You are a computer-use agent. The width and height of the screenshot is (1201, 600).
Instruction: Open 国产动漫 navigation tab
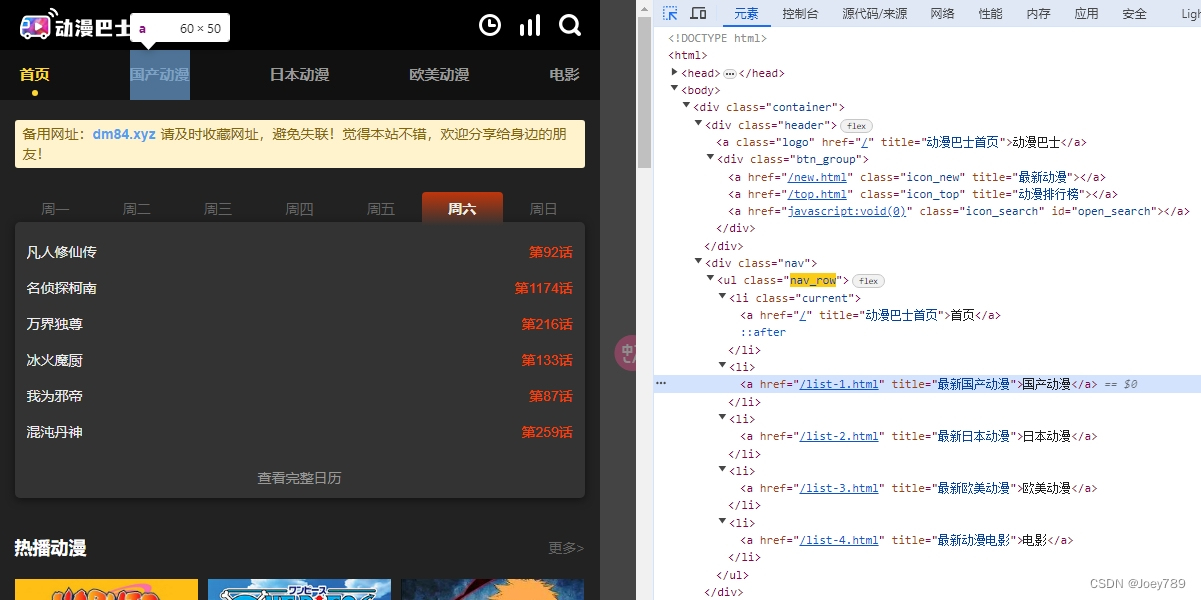pos(160,75)
